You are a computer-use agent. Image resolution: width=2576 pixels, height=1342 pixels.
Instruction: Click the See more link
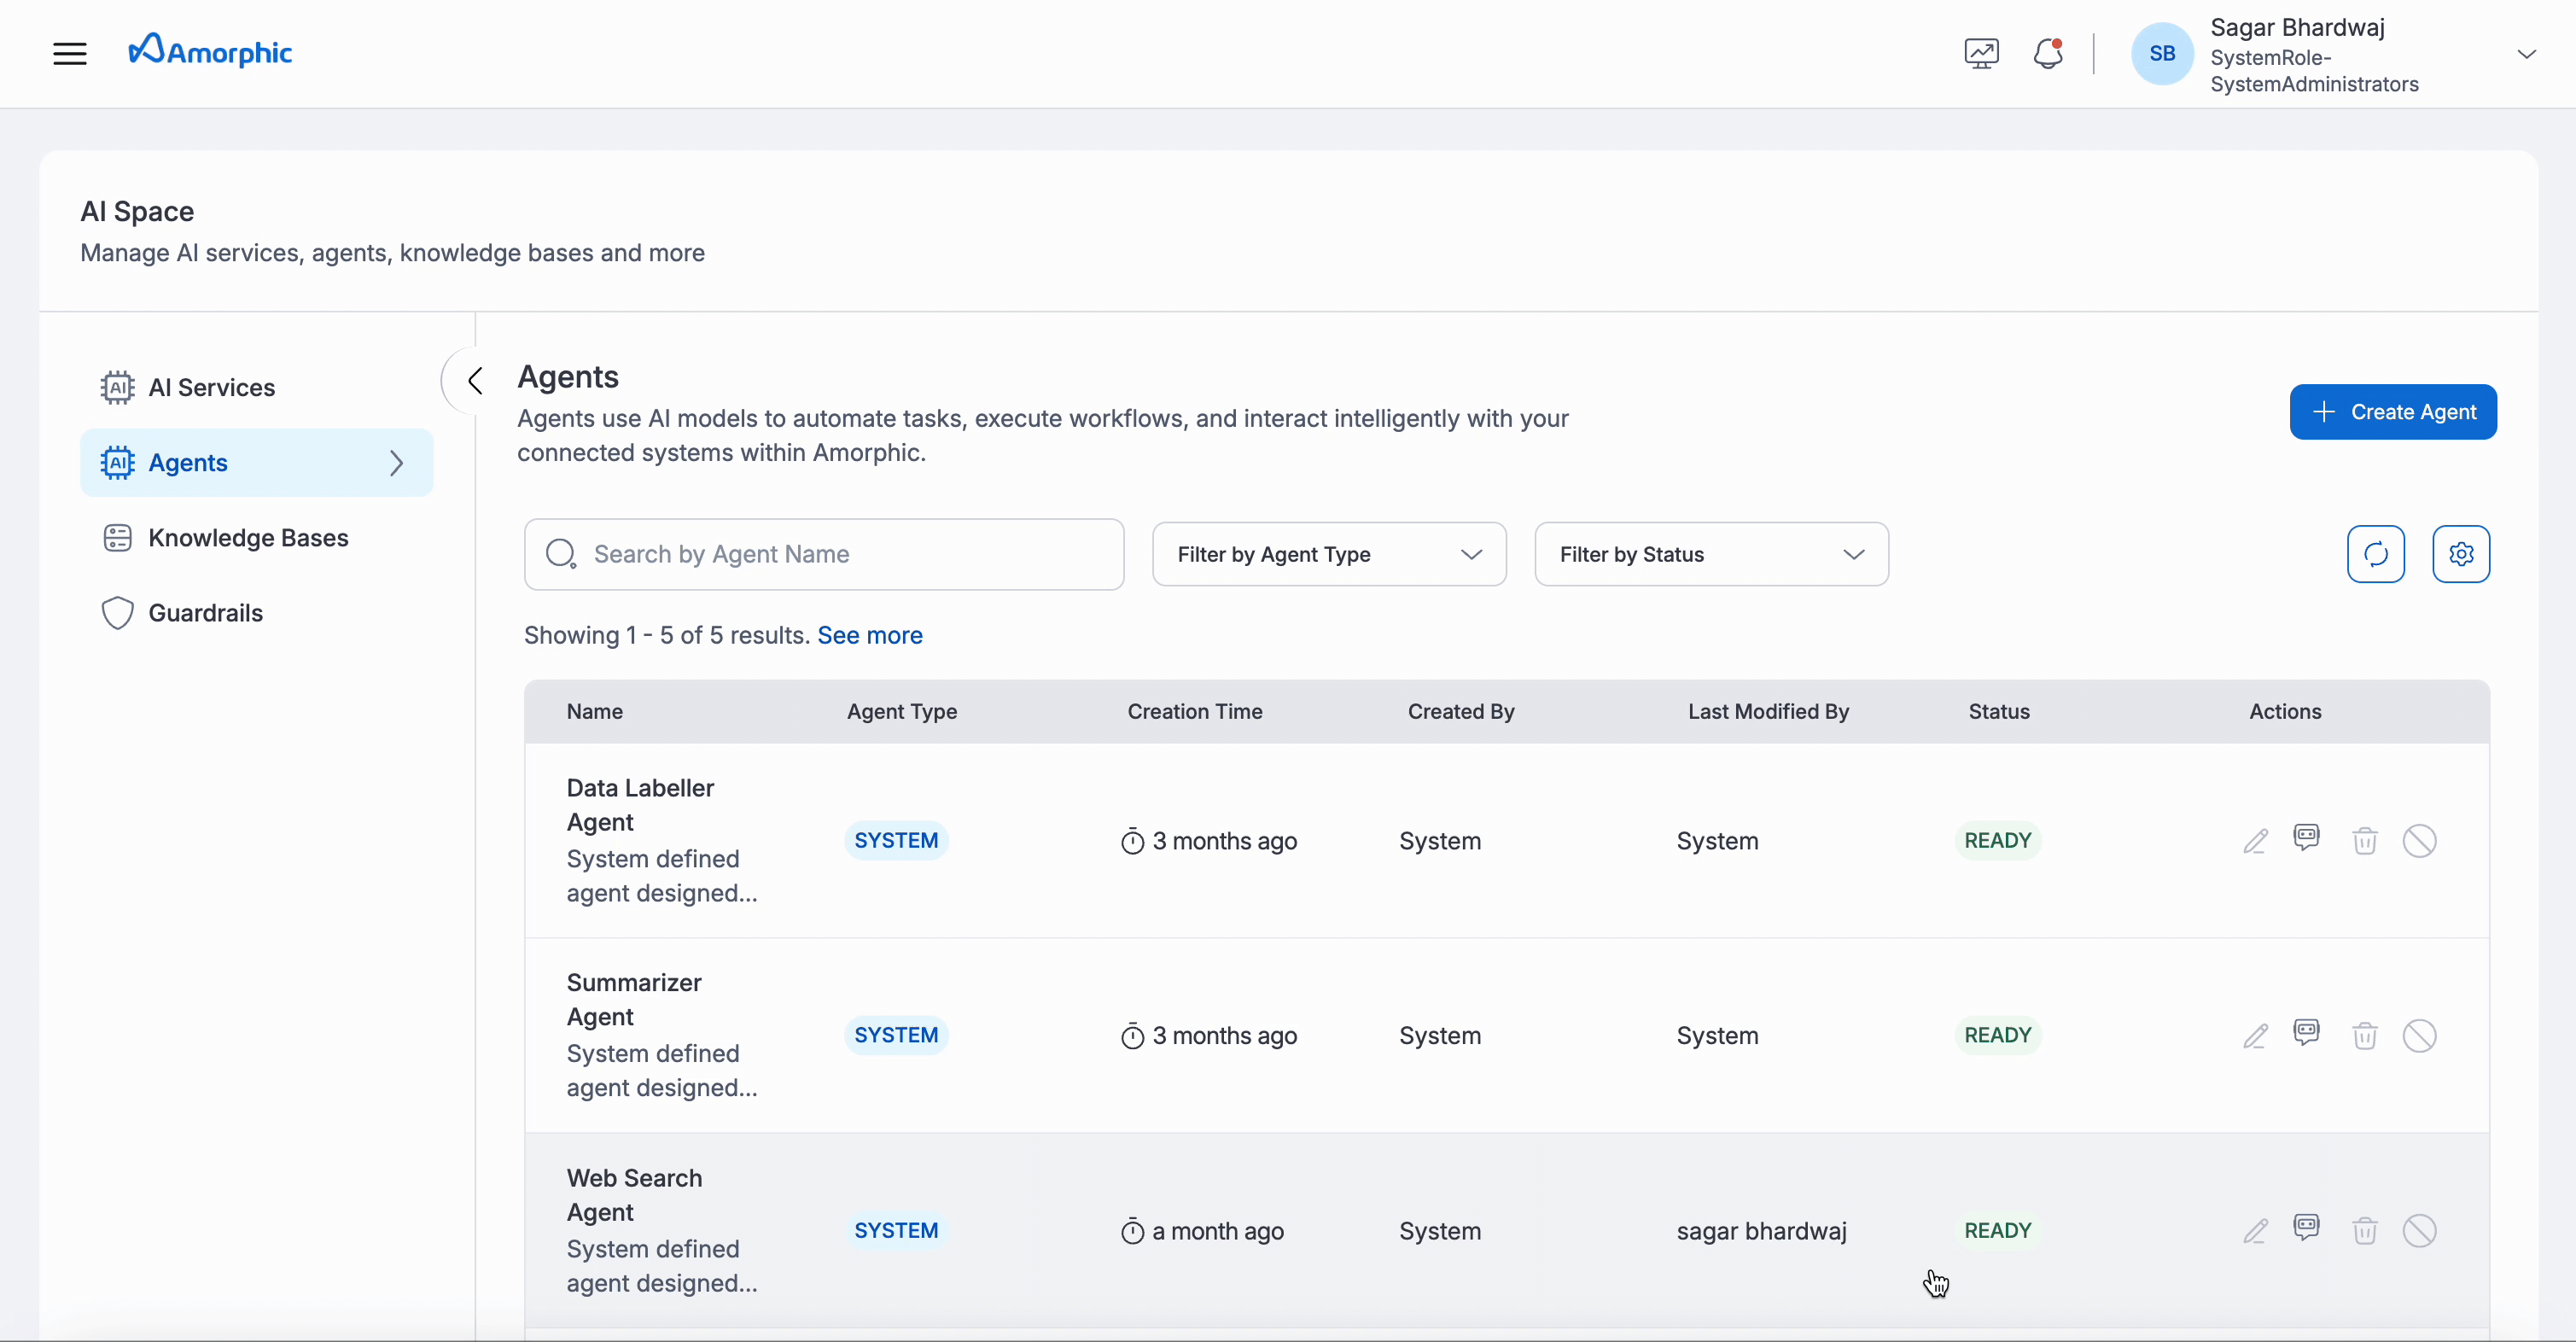coord(869,635)
